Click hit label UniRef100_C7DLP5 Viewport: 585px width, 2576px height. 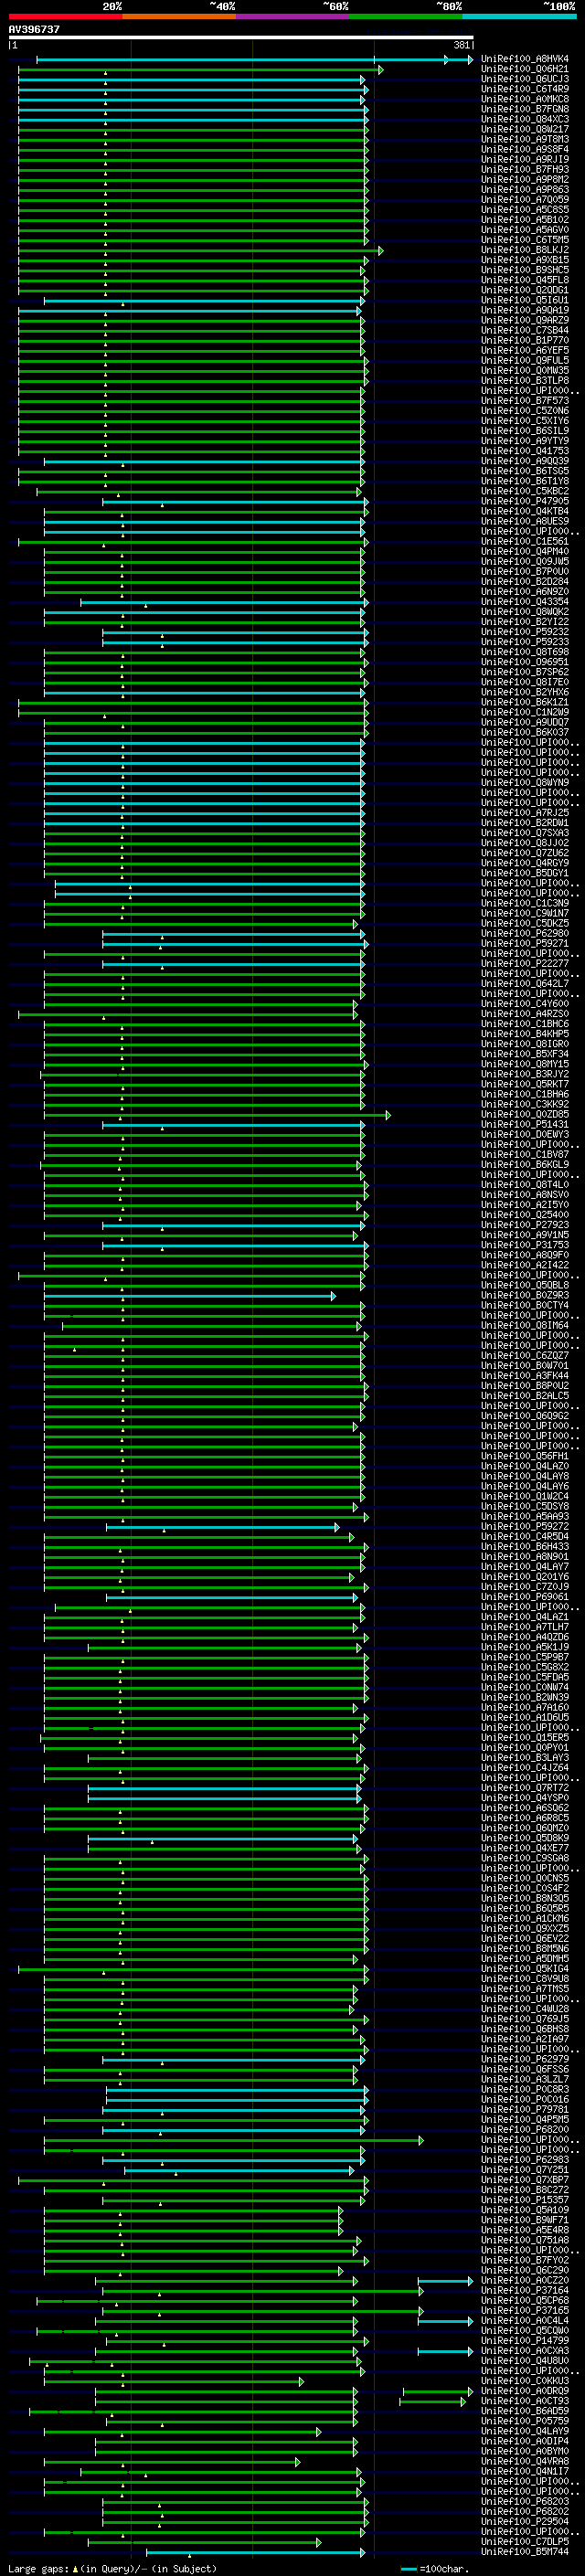pyautogui.click(x=525, y=2541)
